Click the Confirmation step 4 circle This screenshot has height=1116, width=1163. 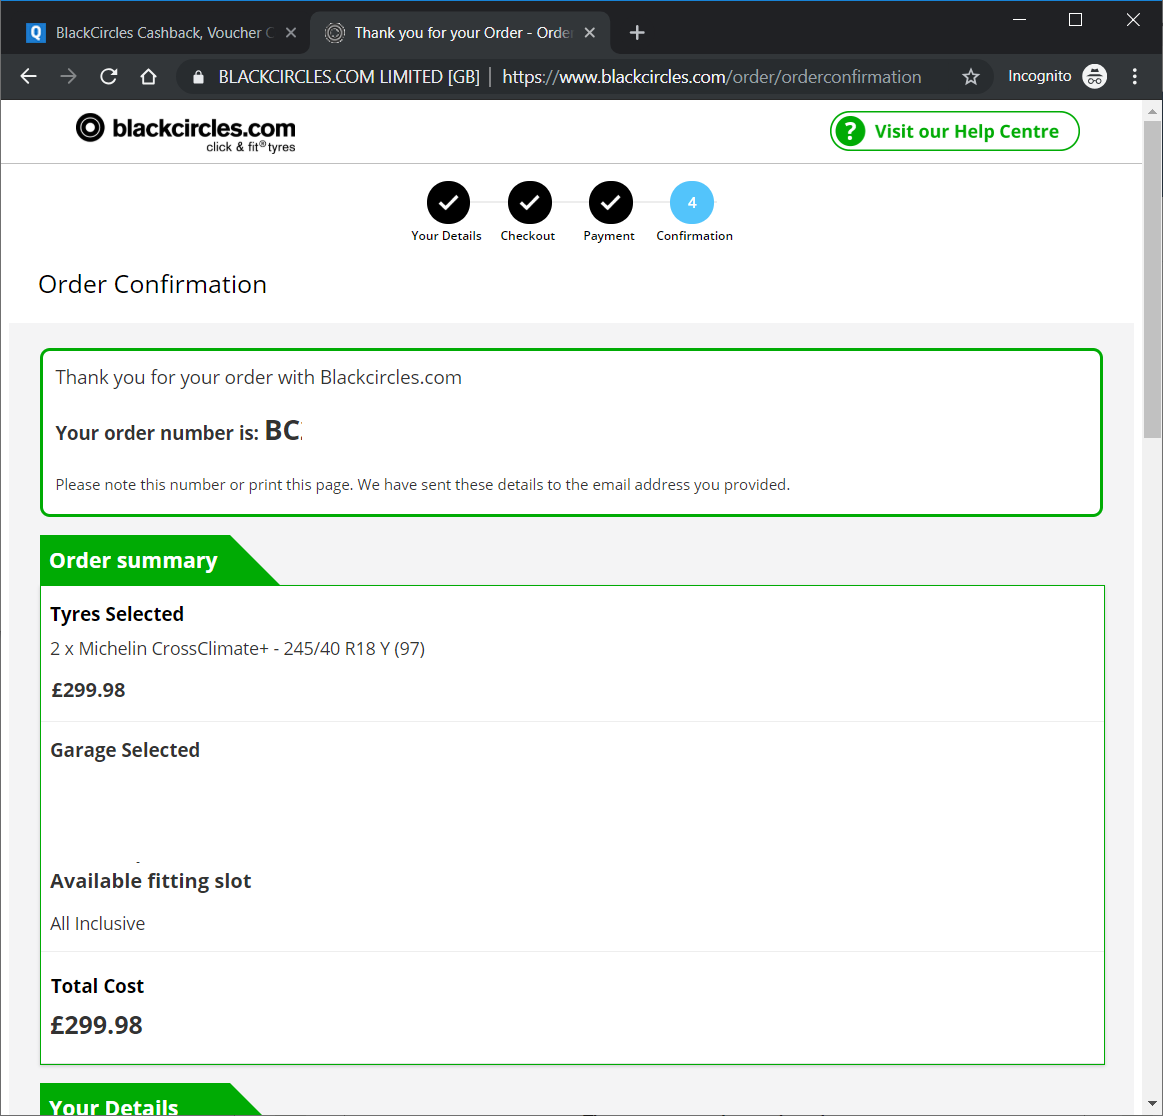[x=692, y=202]
